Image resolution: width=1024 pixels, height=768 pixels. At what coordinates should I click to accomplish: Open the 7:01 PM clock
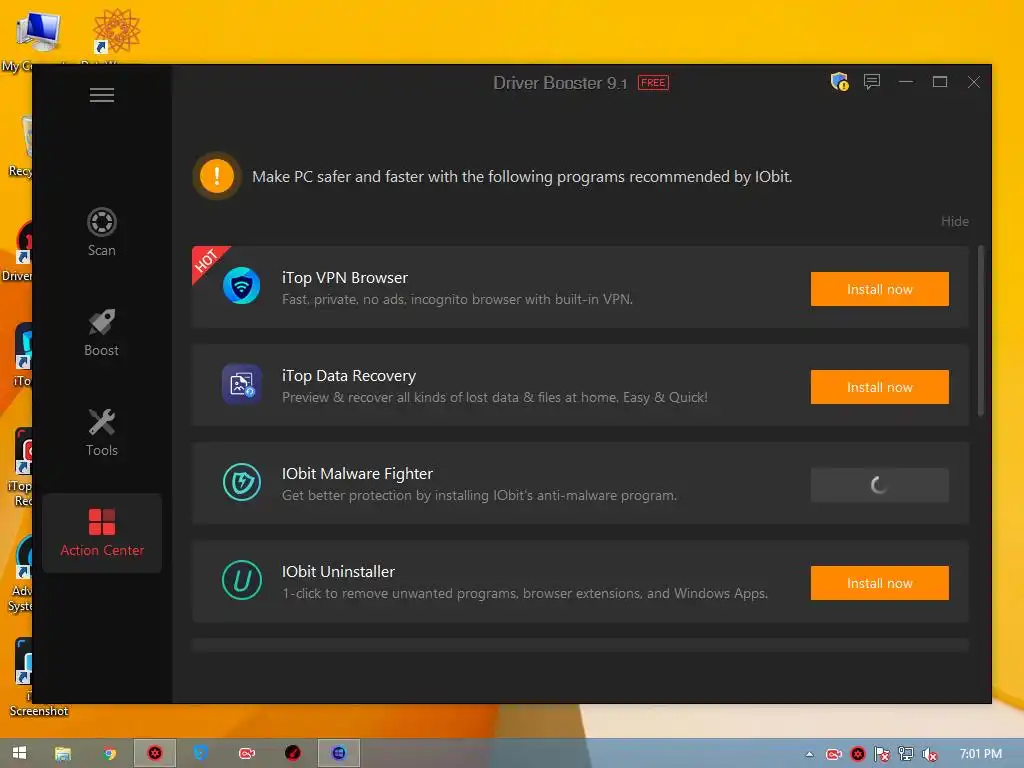coord(980,754)
